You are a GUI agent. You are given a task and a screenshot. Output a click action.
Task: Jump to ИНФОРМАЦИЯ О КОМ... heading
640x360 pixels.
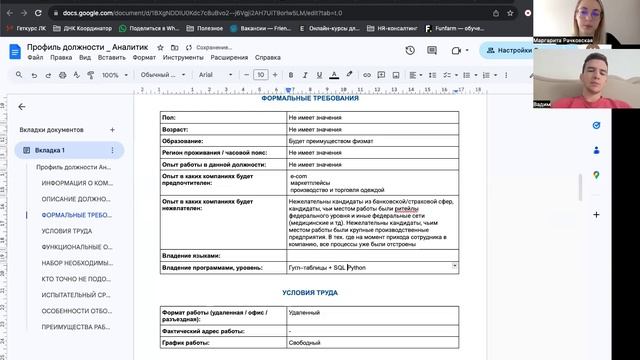point(77,183)
